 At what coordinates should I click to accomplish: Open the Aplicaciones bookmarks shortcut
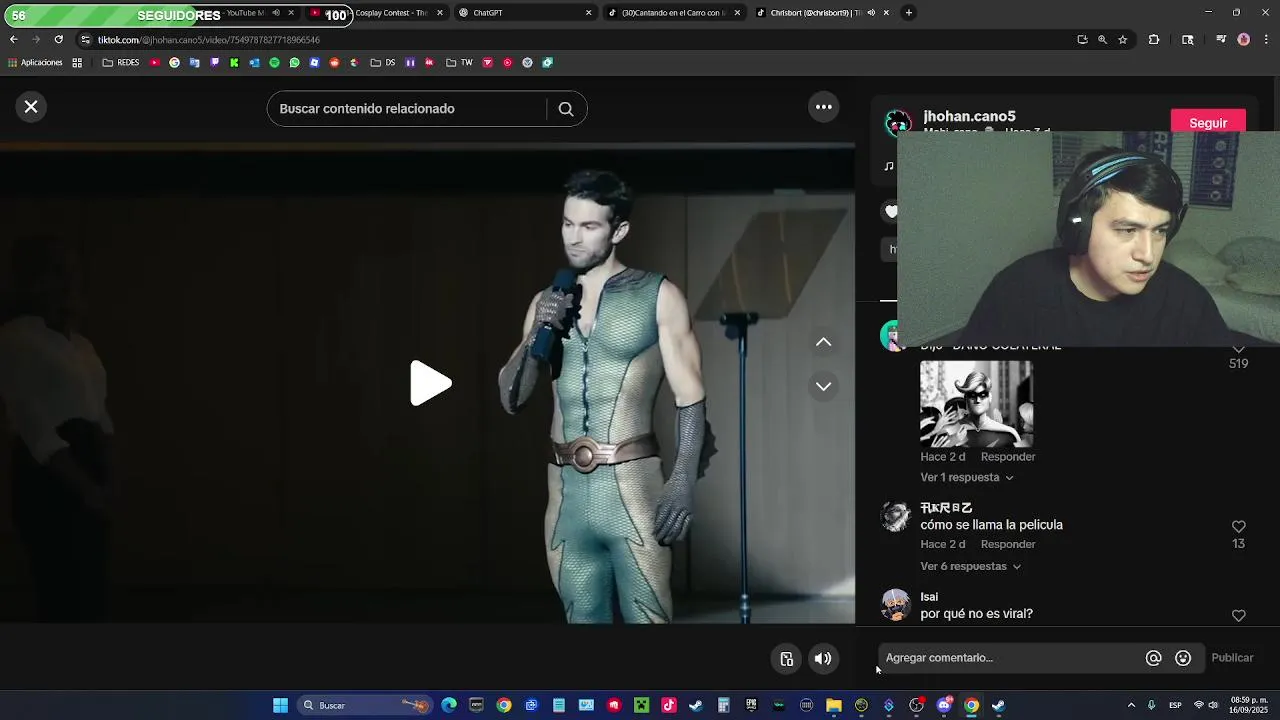[x=35, y=62]
